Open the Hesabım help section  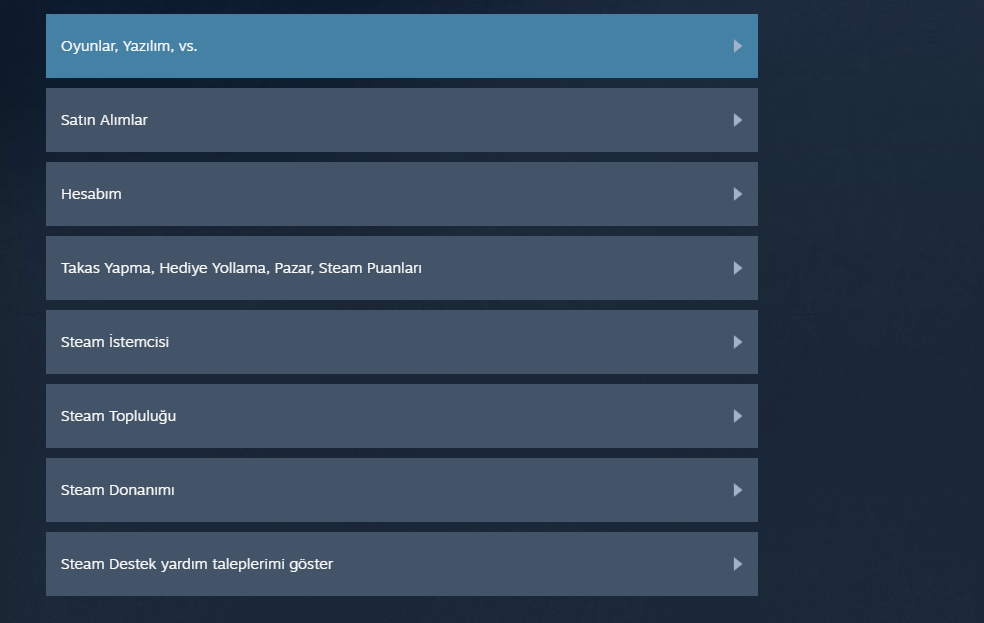pos(91,194)
